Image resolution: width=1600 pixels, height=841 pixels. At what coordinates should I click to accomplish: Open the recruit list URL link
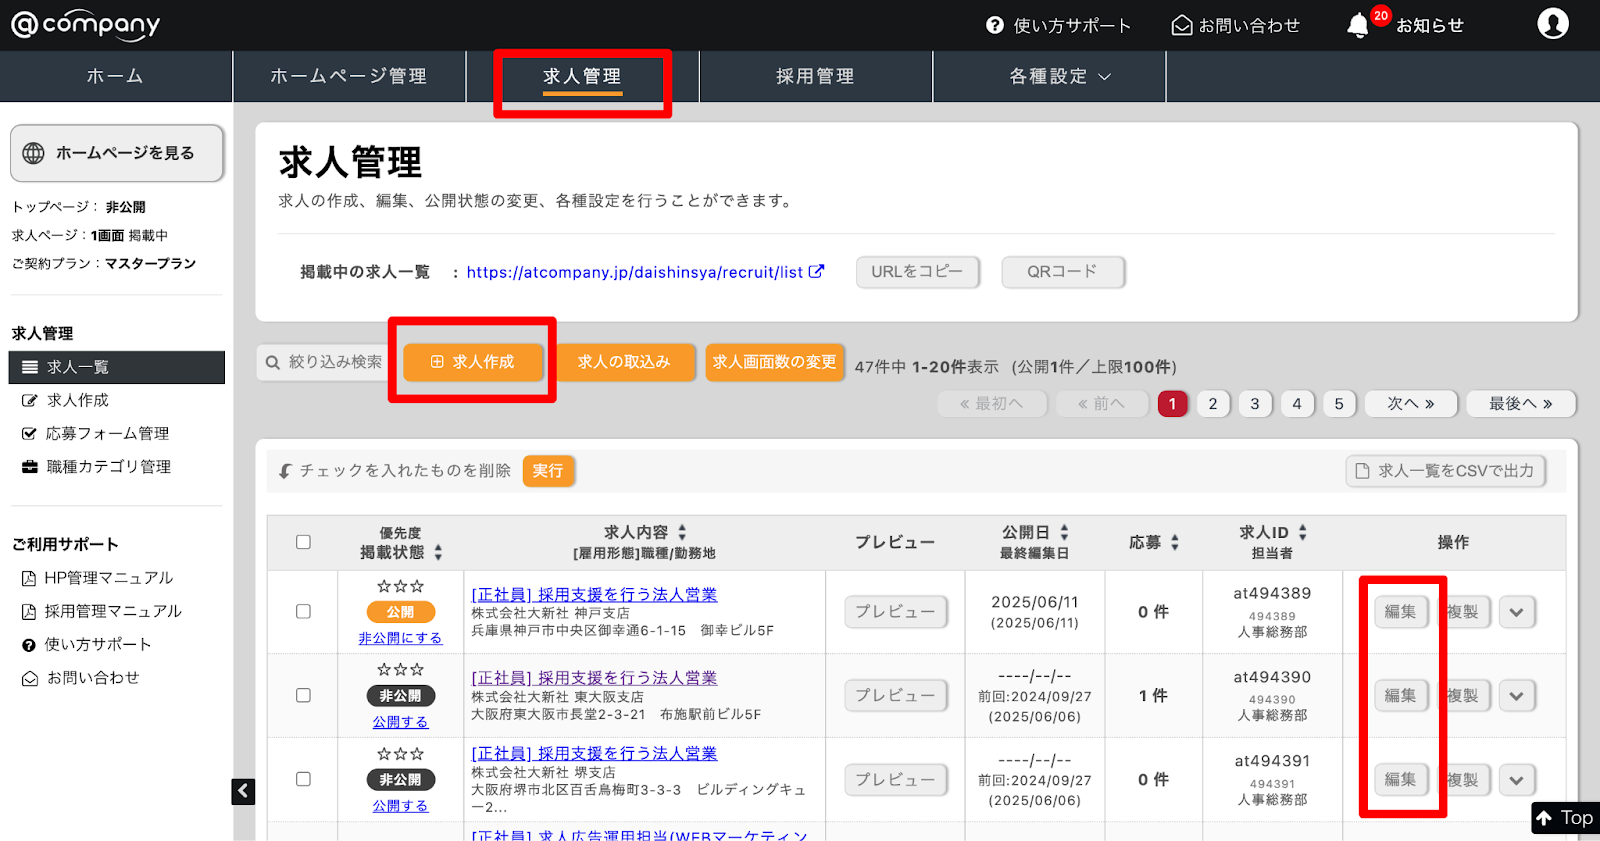pos(635,272)
